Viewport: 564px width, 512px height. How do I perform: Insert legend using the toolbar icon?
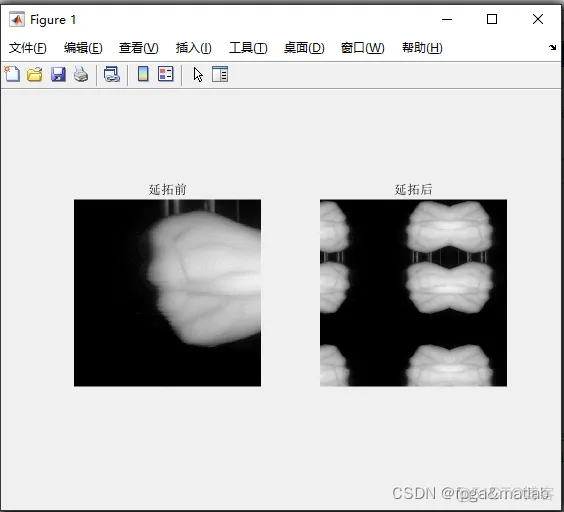(x=166, y=74)
